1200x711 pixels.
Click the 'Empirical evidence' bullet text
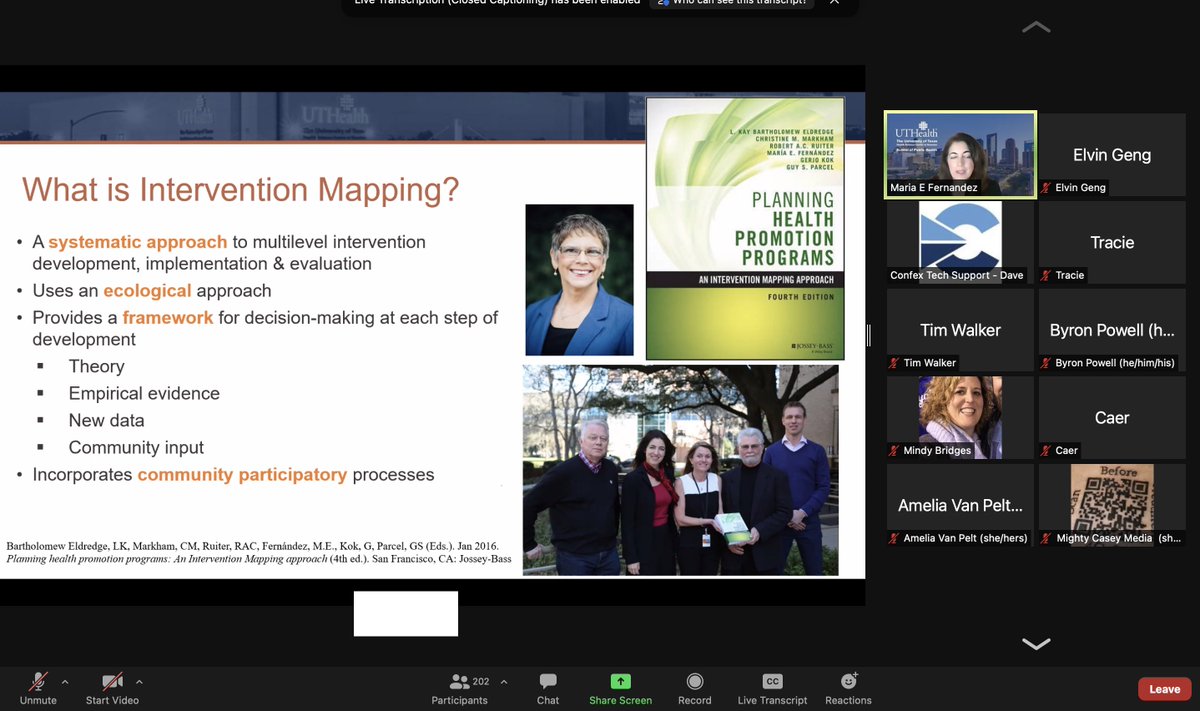(x=144, y=394)
